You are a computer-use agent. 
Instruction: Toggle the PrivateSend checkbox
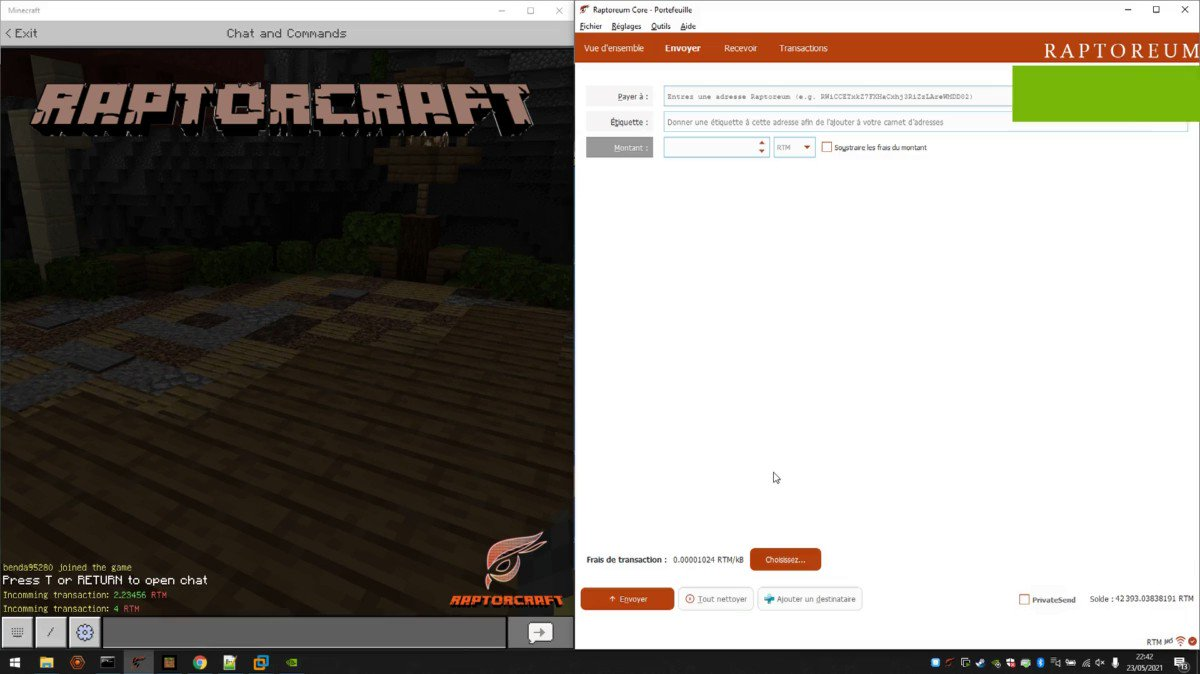pyautogui.click(x=1024, y=599)
